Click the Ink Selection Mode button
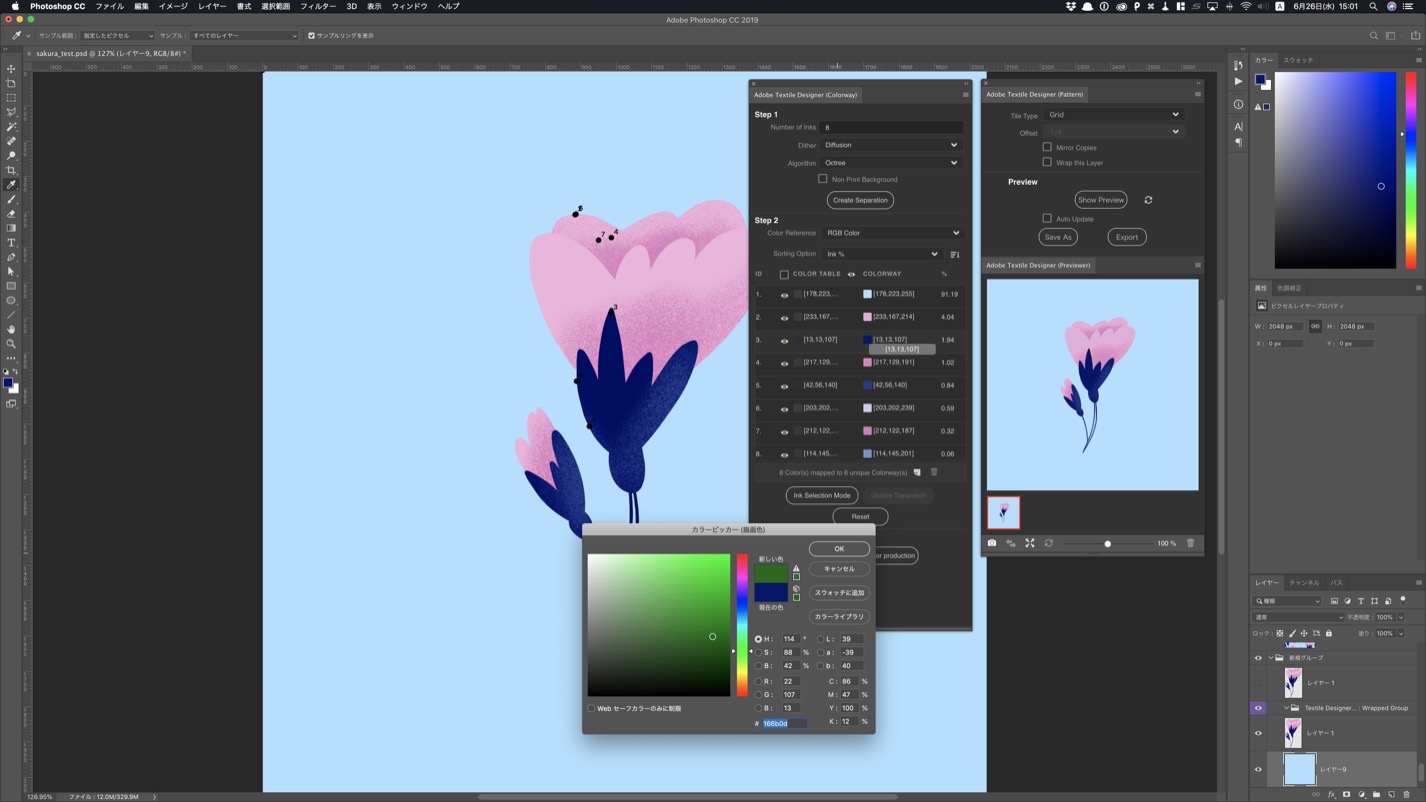The height and width of the screenshot is (802, 1426). coord(821,495)
